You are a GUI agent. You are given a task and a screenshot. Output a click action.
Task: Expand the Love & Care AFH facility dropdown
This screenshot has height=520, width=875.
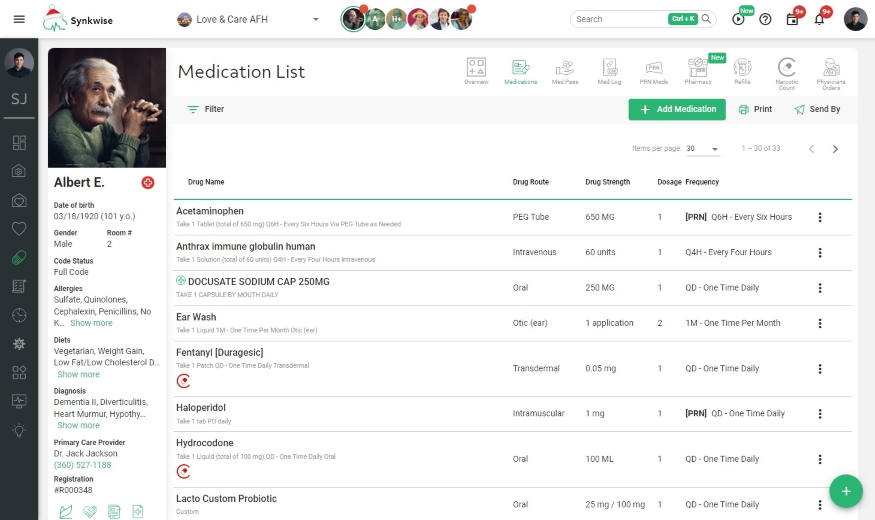(x=316, y=19)
